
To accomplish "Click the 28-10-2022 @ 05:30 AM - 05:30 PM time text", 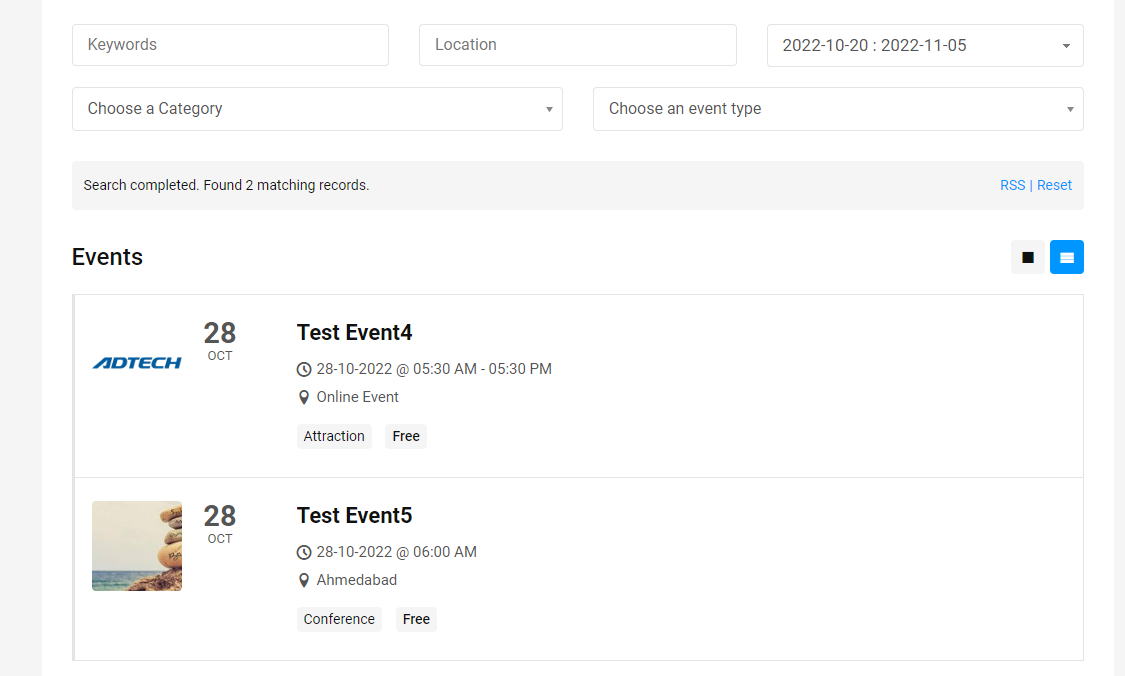I will coord(434,369).
